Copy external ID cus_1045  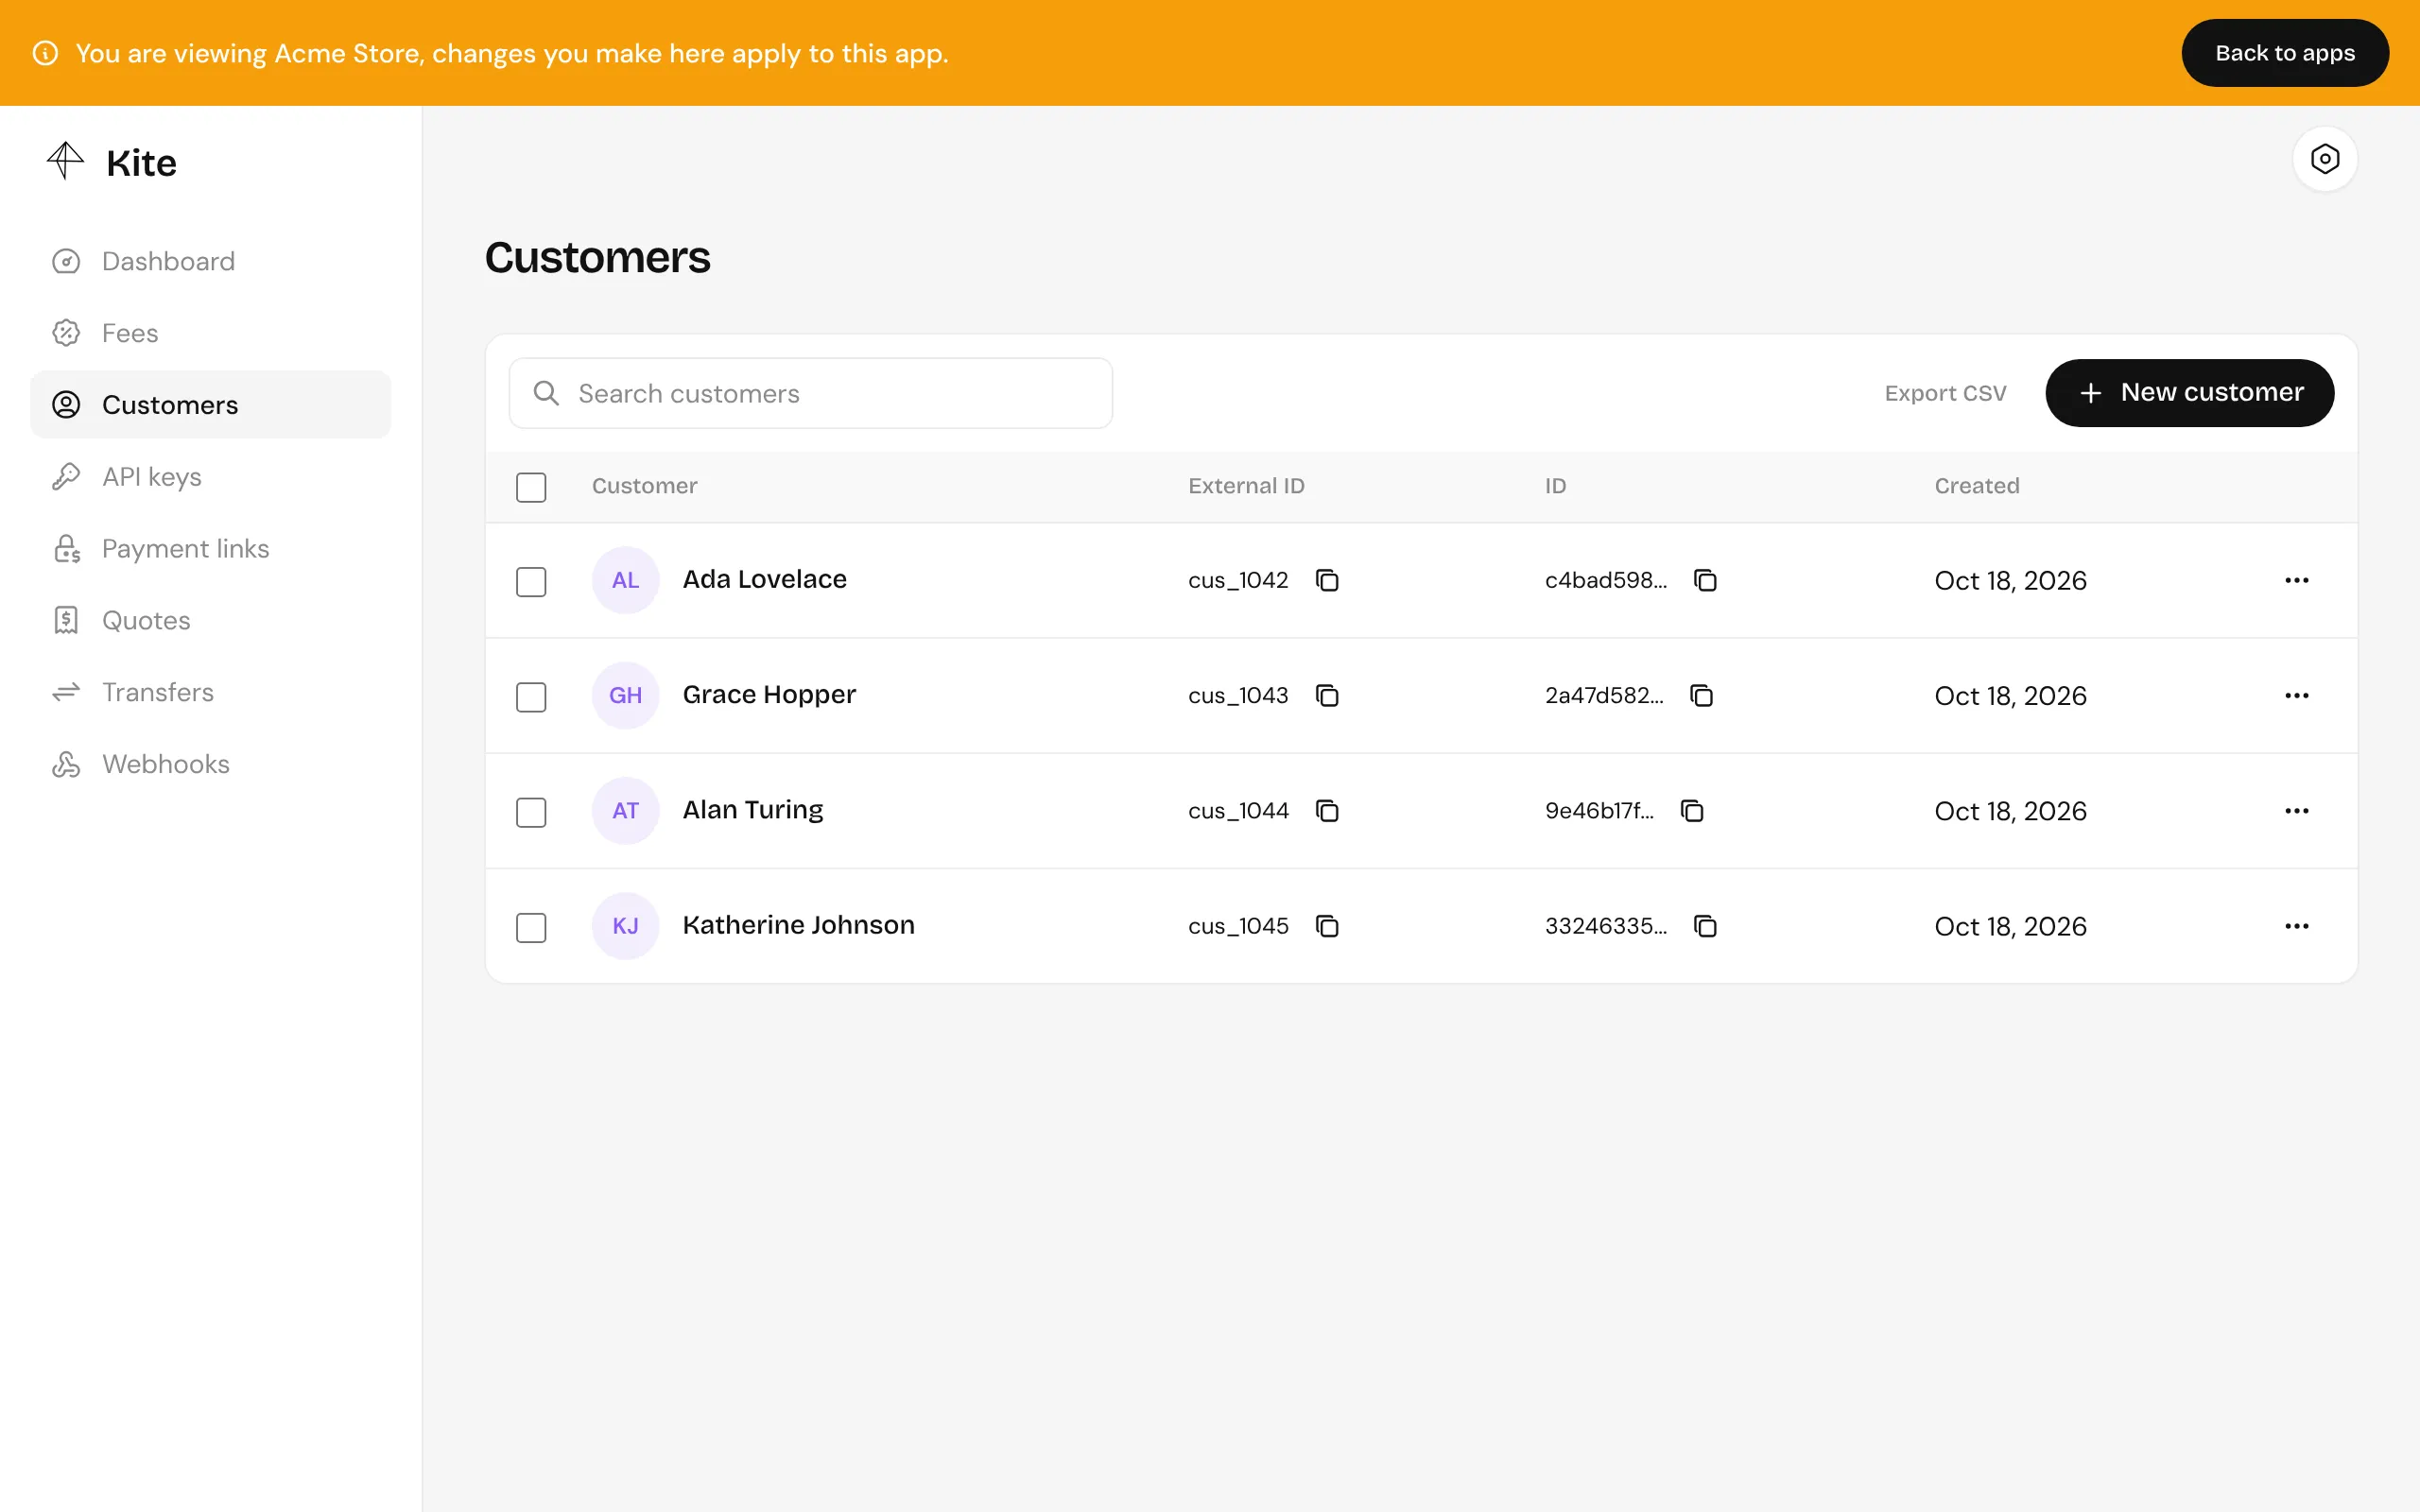(1327, 926)
